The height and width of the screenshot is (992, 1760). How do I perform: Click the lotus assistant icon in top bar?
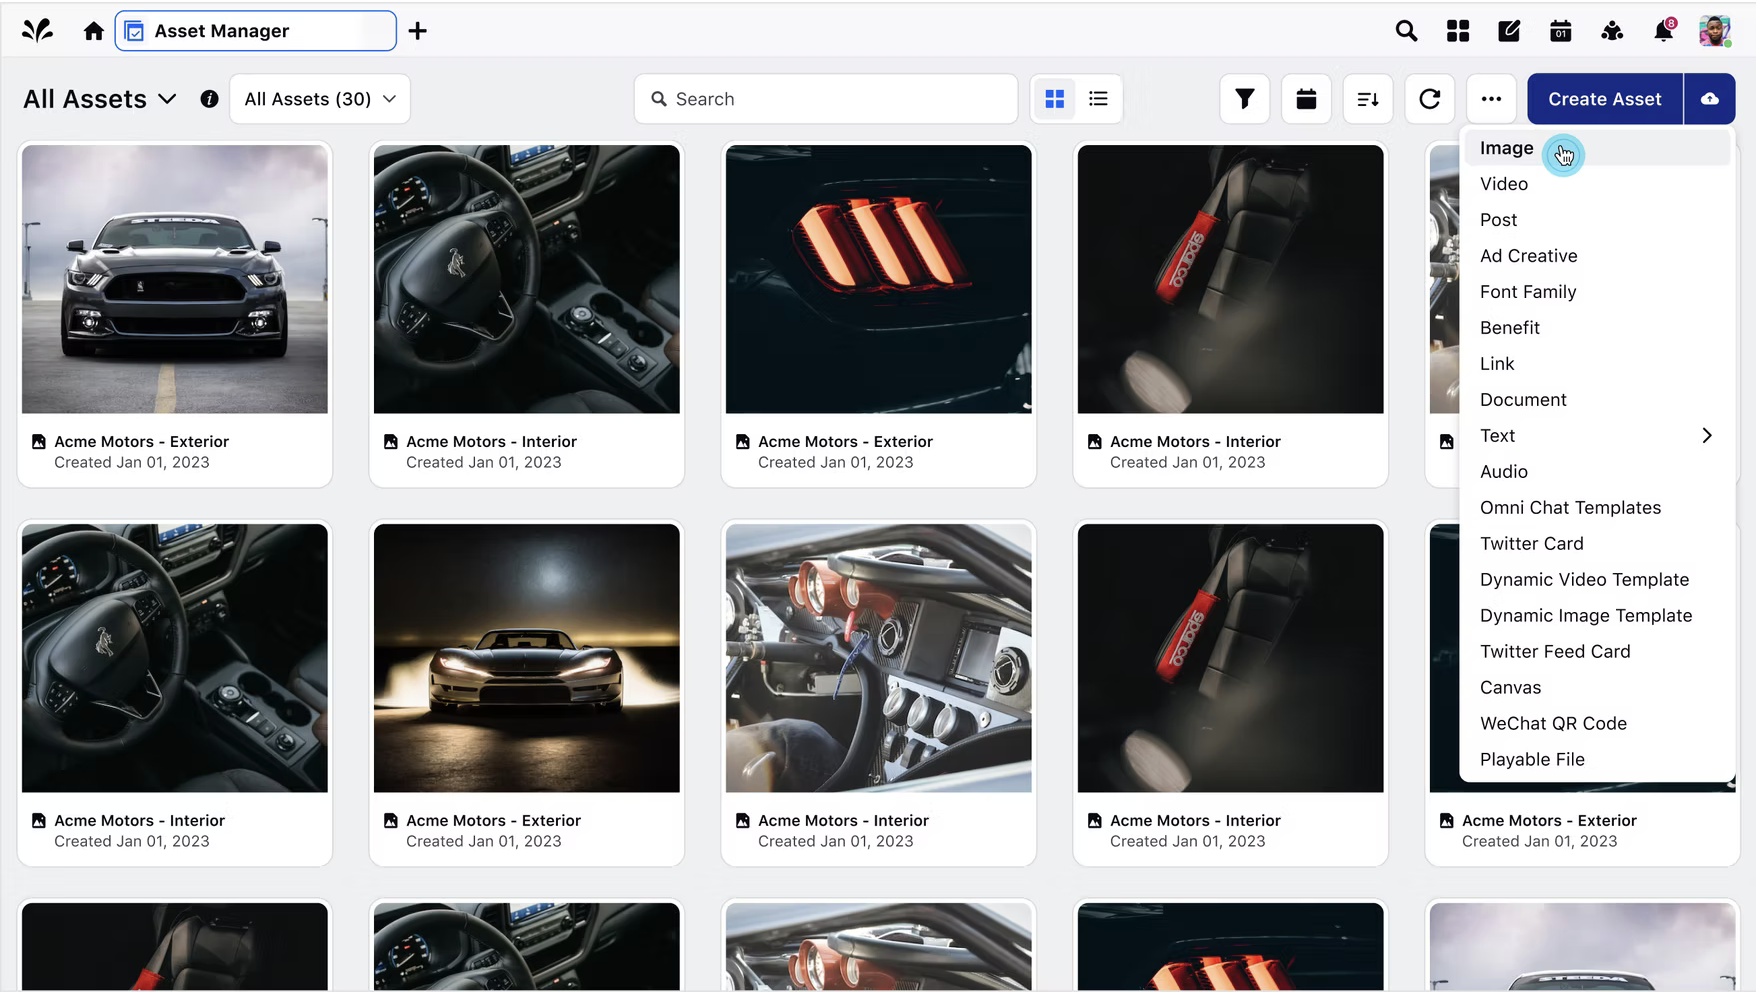[x=1612, y=31]
